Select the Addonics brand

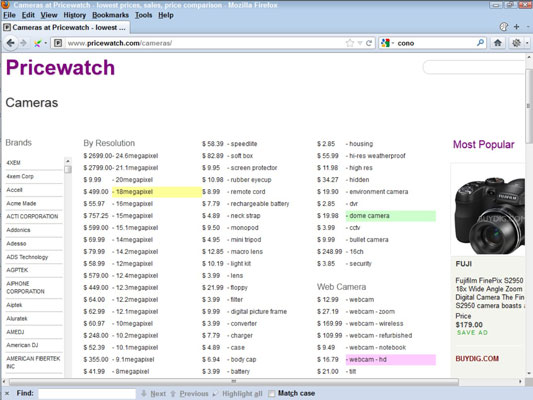pos(18,230)
